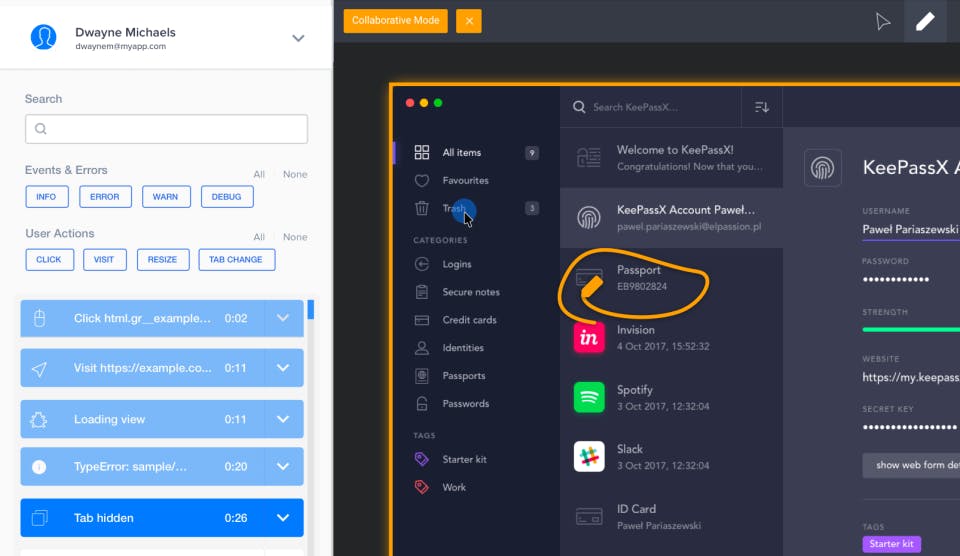The image size is (960, 556).
Task: Click the Logins category icon
Action: [422, 264]
